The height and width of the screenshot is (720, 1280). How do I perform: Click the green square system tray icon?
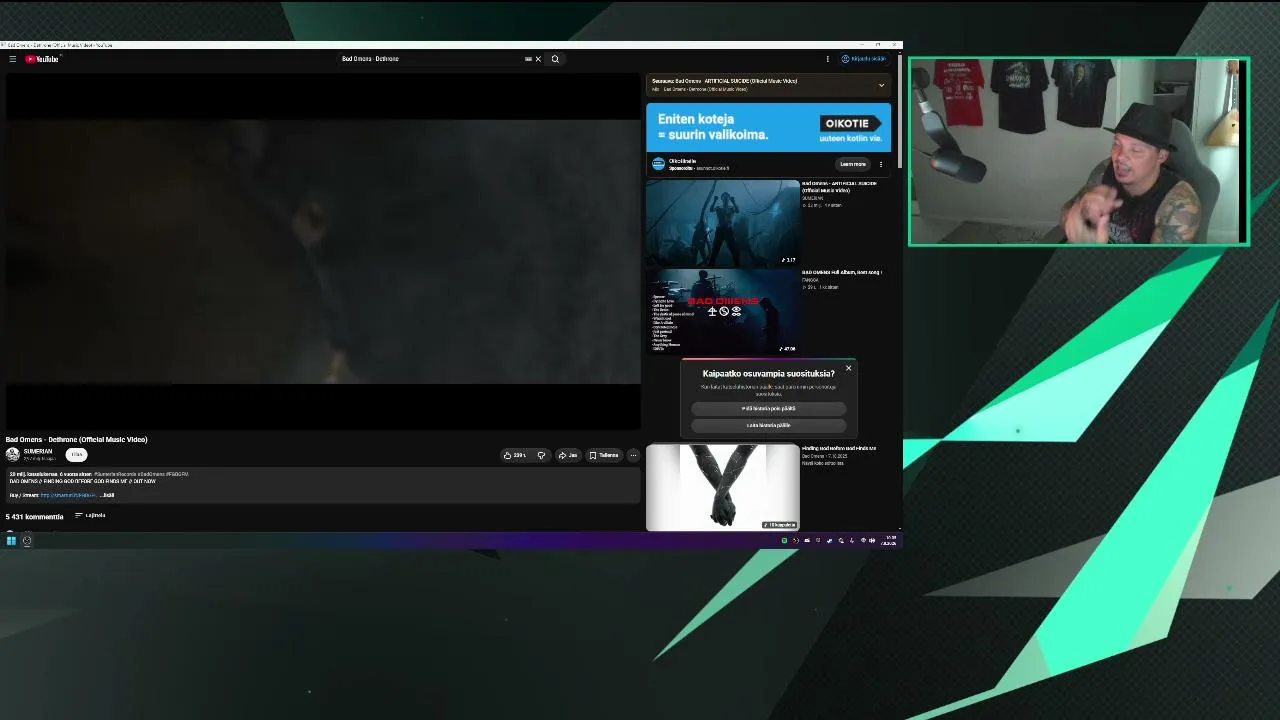784,541
